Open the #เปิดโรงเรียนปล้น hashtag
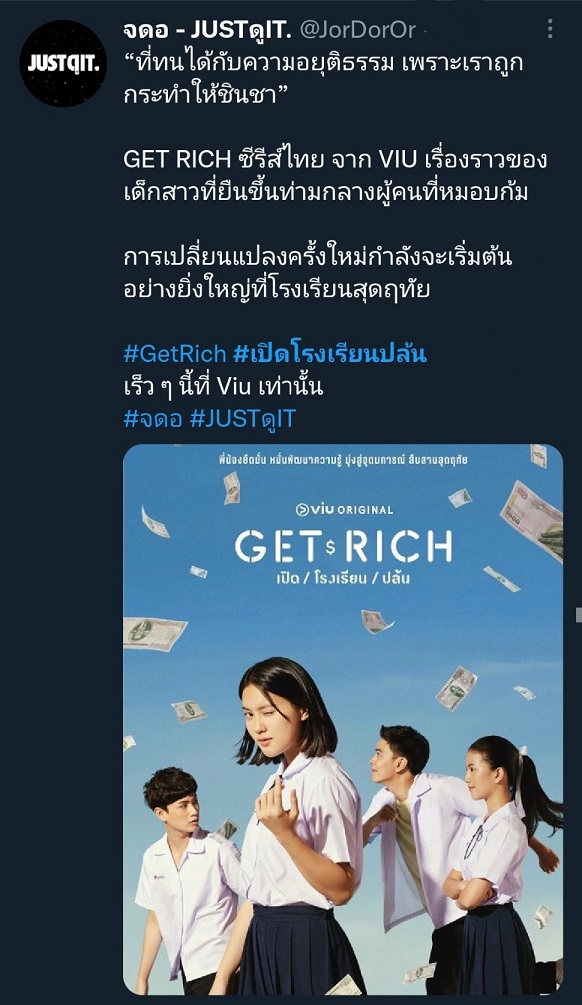The image size is (582, 1005). pyautogui.click(x=330, y=353)
